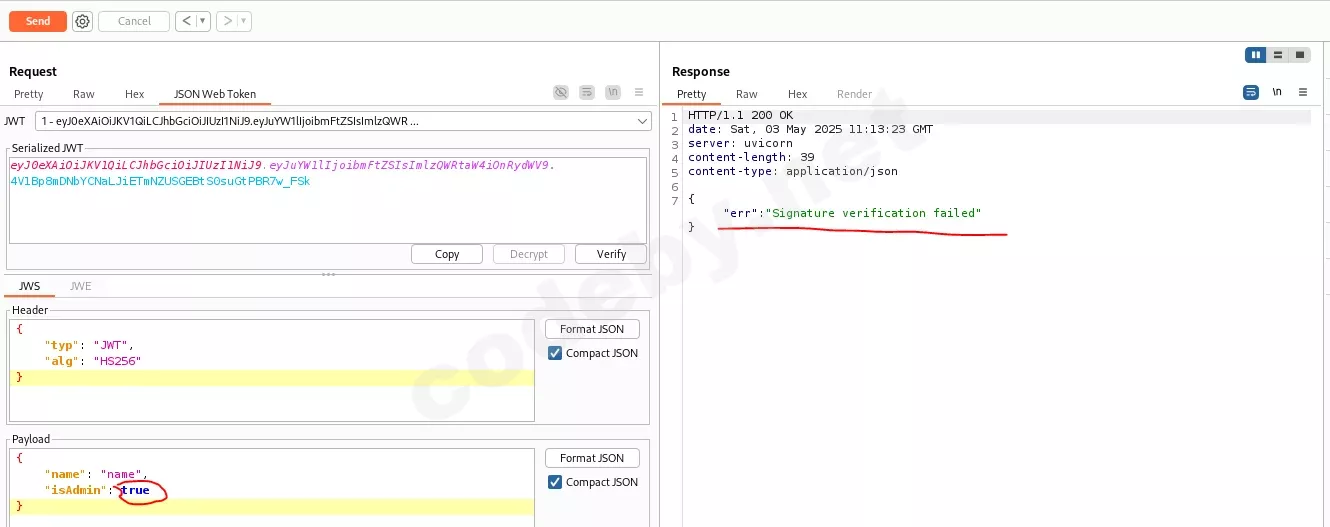Switch response view to Hex tab
The height and width of the screenshot is (527, 1330).
797,94
